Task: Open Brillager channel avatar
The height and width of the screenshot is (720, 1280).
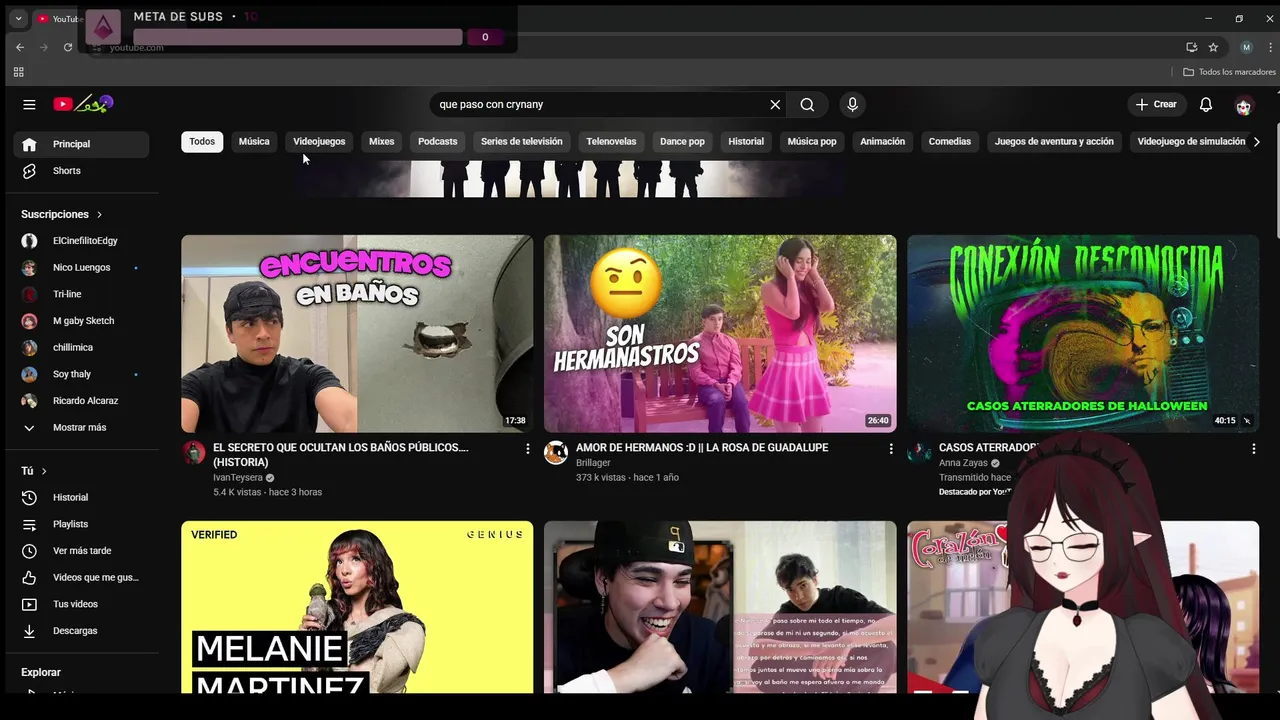Action: point(556,452)
